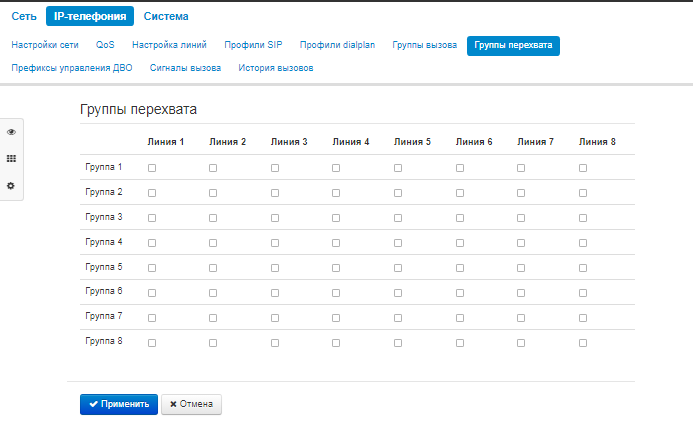Click the grid icon in the left sidebar
Image resolution: width=693 pixels, height=426 pixels.
pyautogui.click(x=11, y=159)
